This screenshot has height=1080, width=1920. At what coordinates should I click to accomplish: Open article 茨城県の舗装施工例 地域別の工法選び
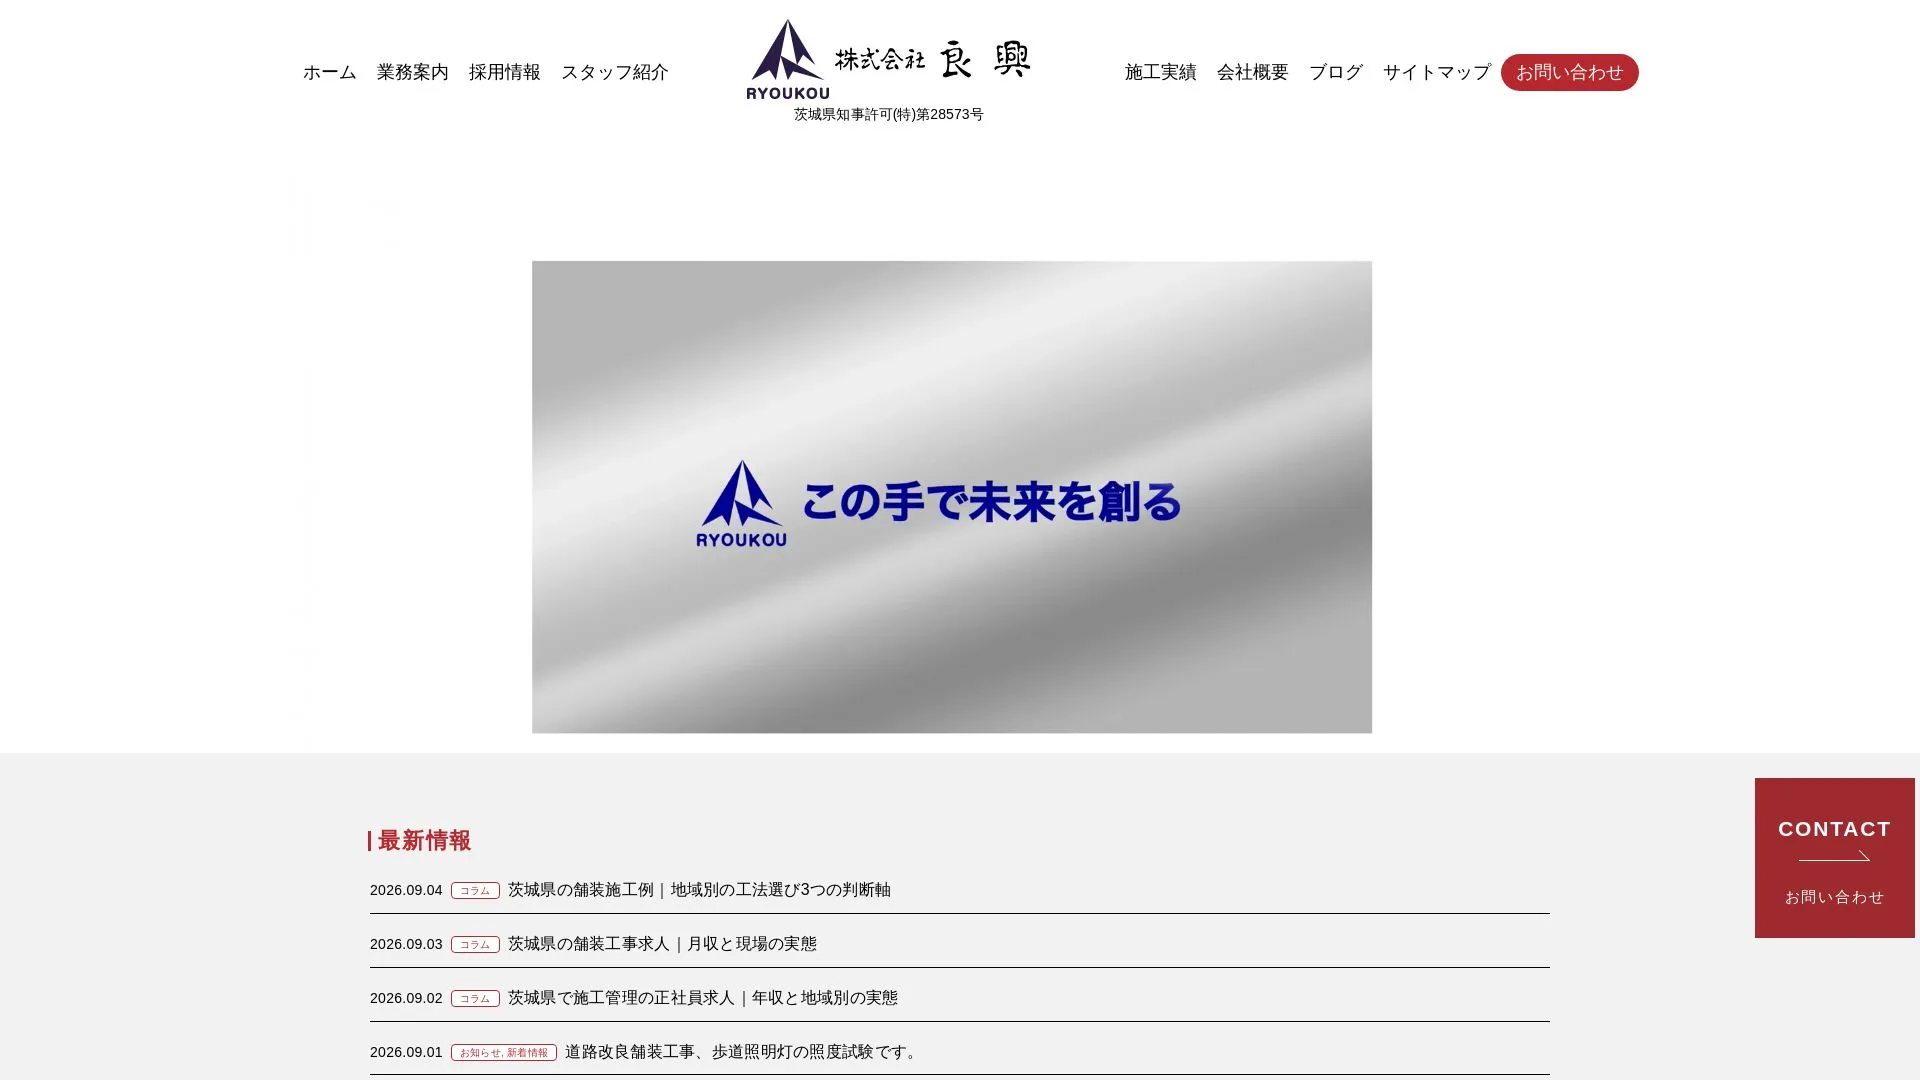pyautogui.click(x=699, y=890)
